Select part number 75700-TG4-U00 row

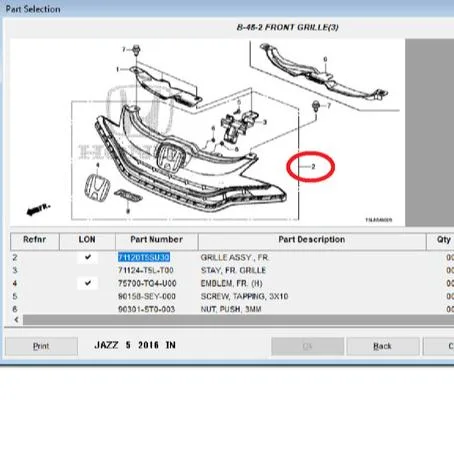tap(232, 283)
